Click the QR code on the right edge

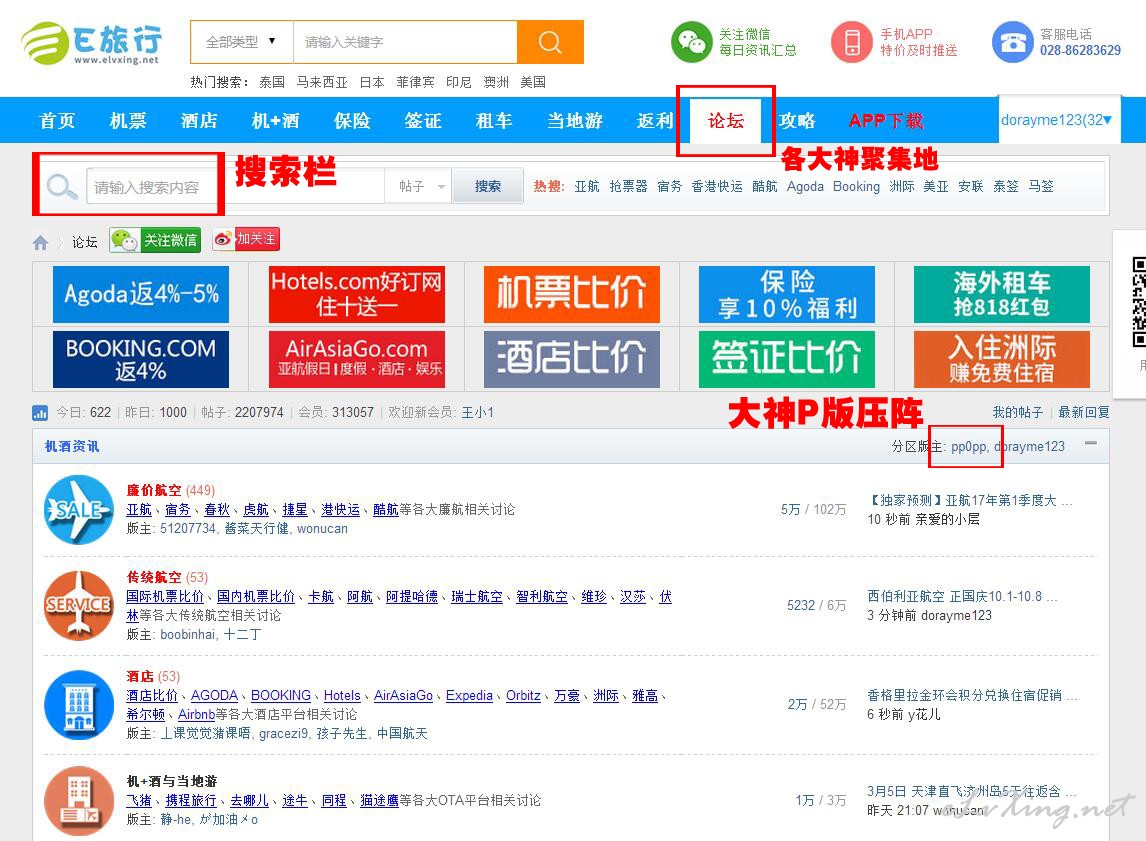point(1139,302)
